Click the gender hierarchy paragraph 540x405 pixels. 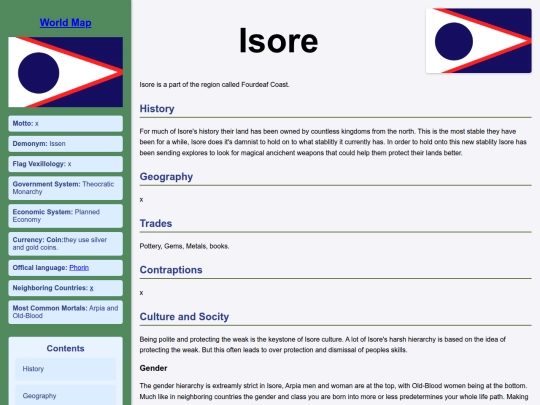pyautogui.click(x=334, y=391)
